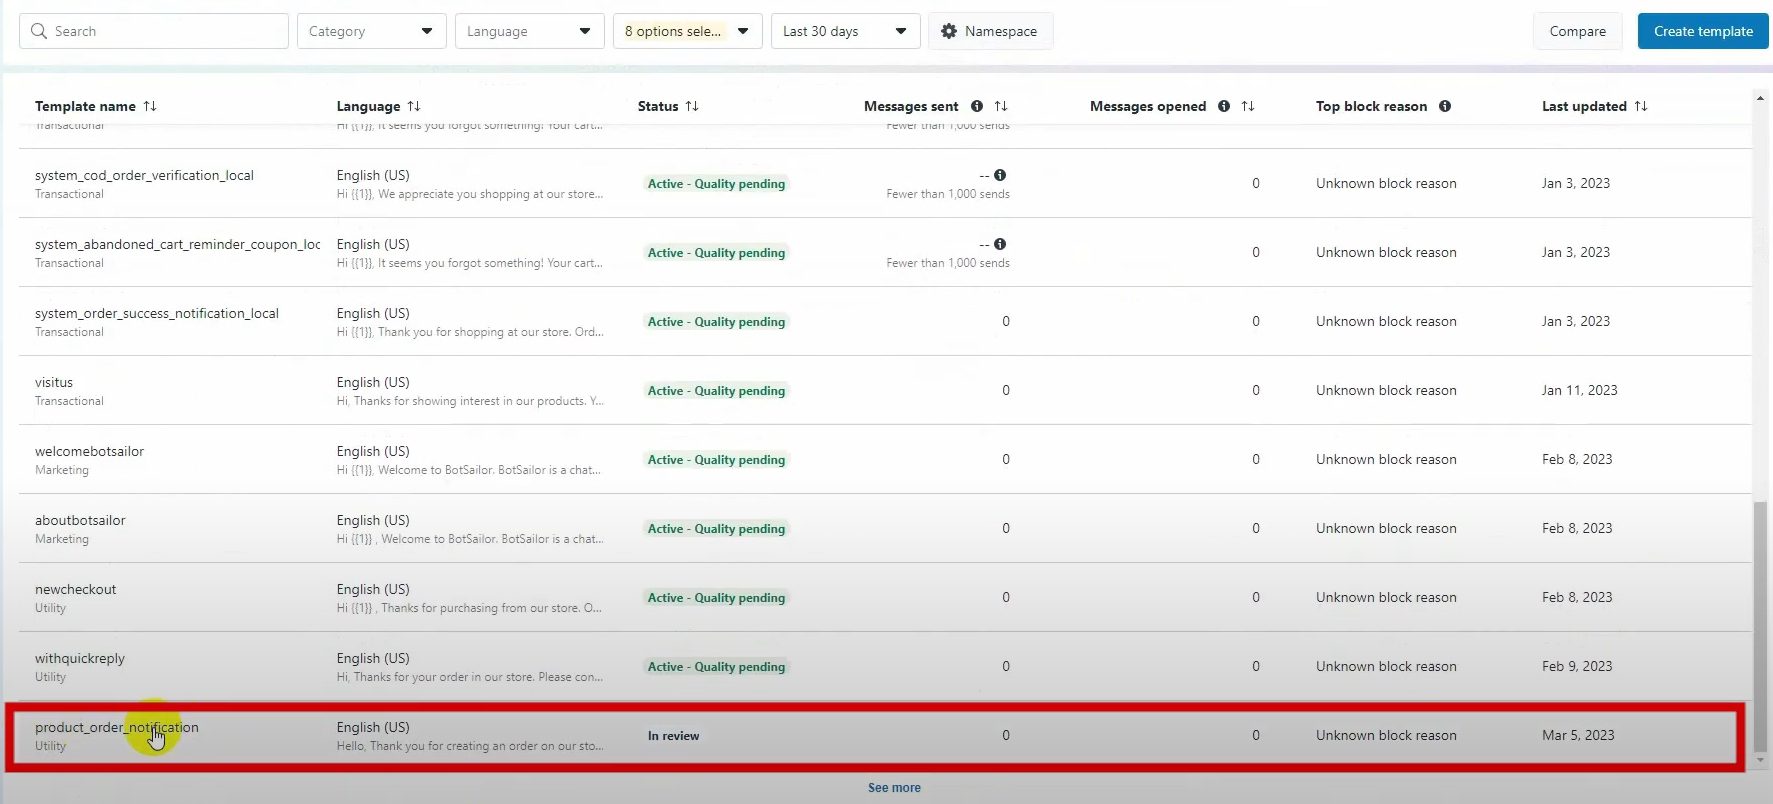Sort by Template name arrows icon

click(x=150, y=106)
